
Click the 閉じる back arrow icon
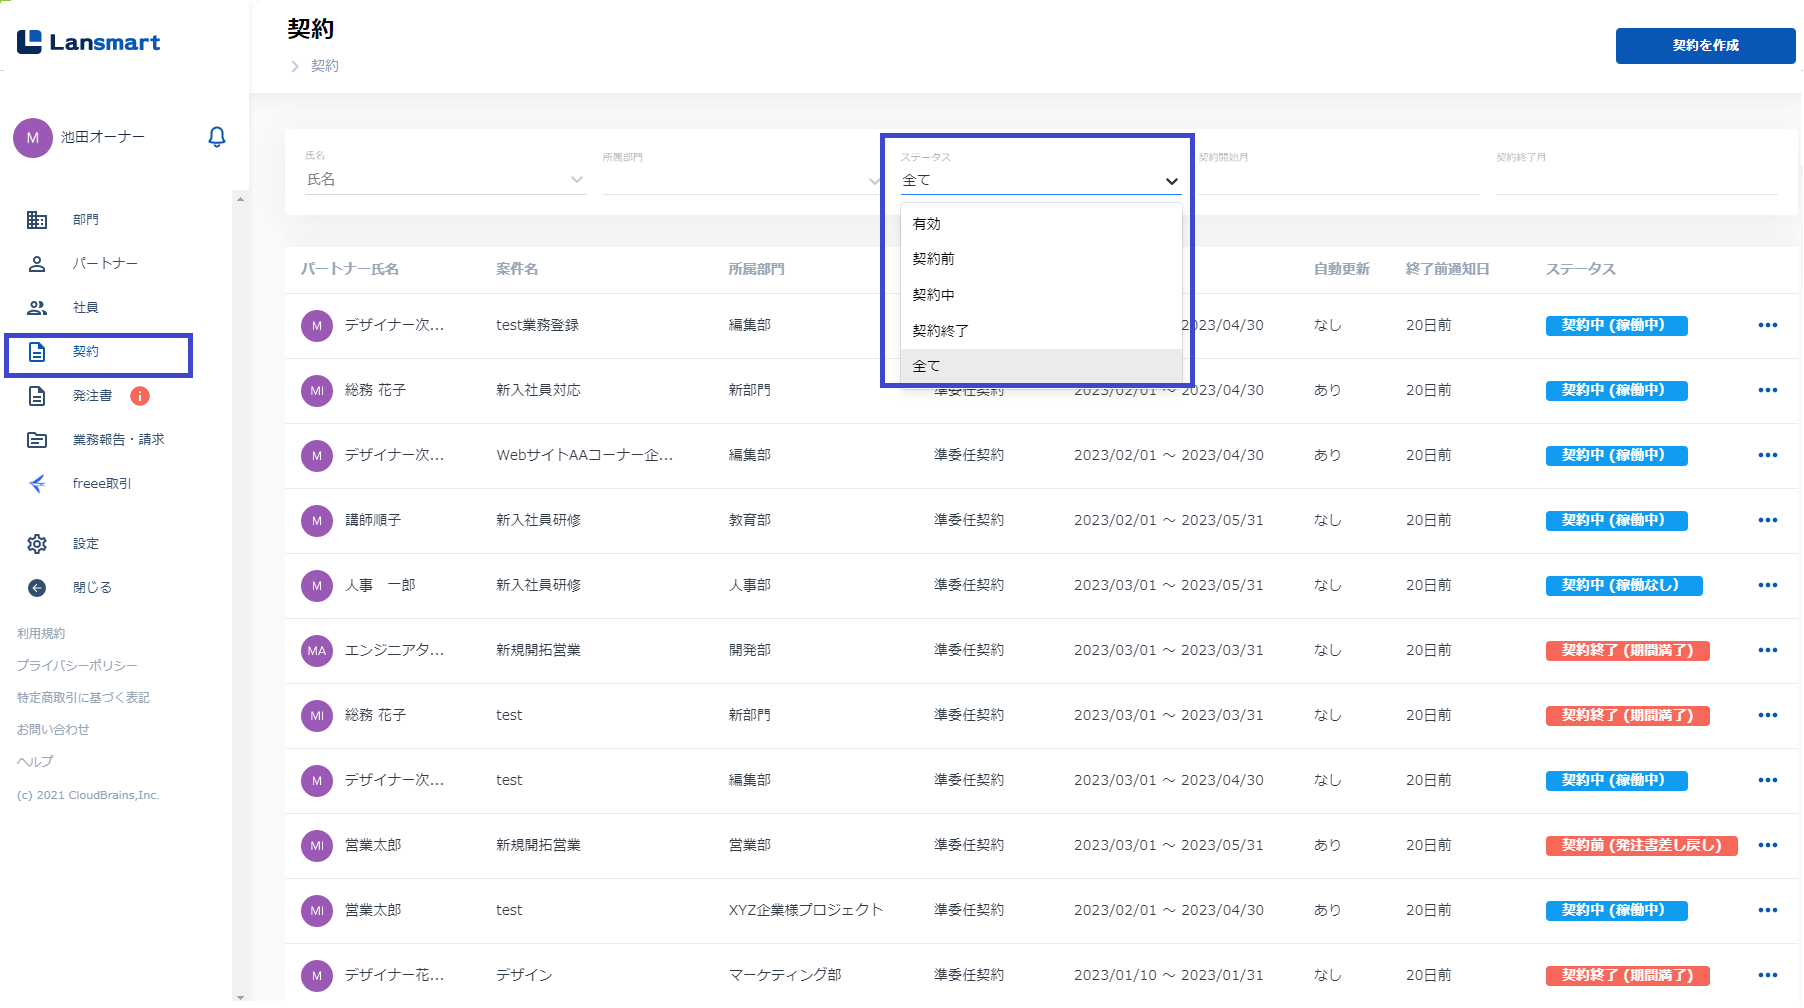(x=37, y=588)
